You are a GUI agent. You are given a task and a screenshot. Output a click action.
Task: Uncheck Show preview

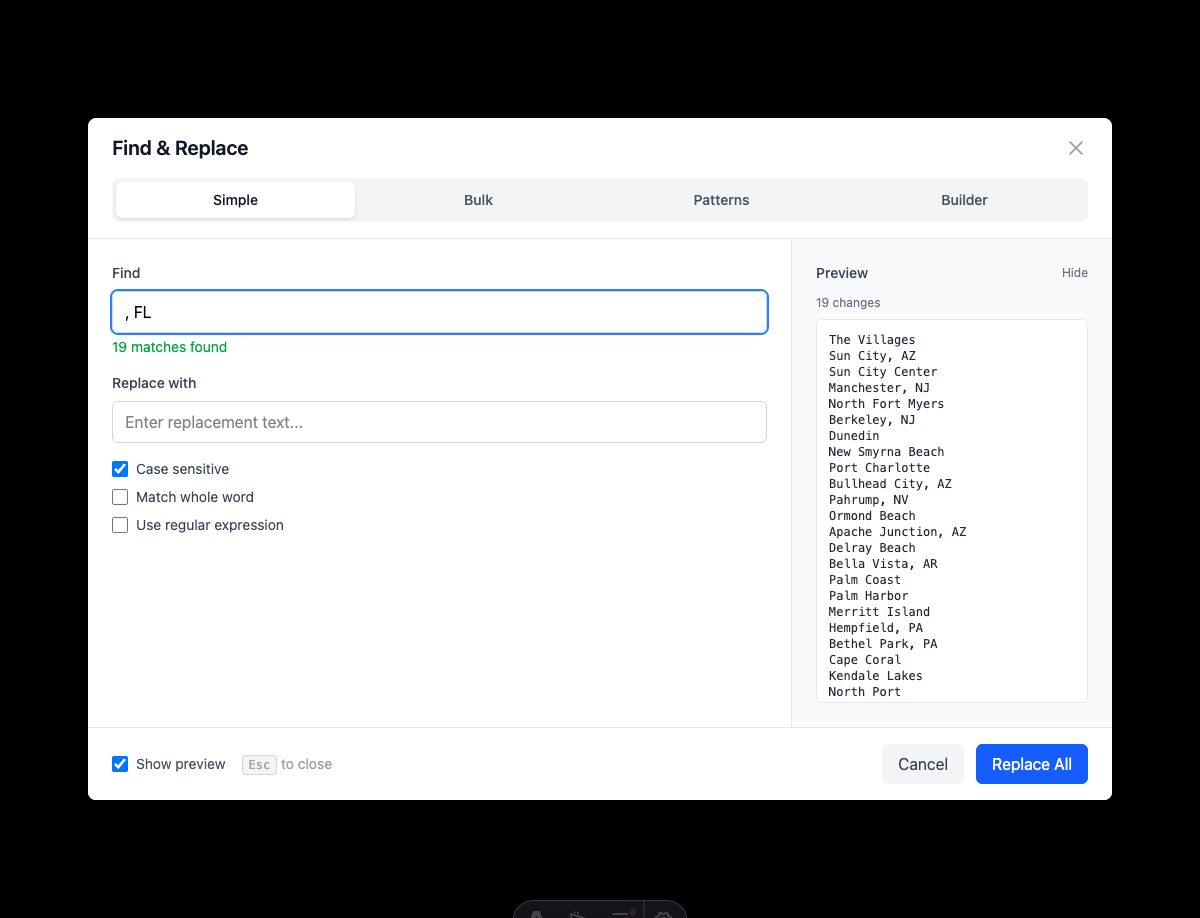click(x=120, y=764)
